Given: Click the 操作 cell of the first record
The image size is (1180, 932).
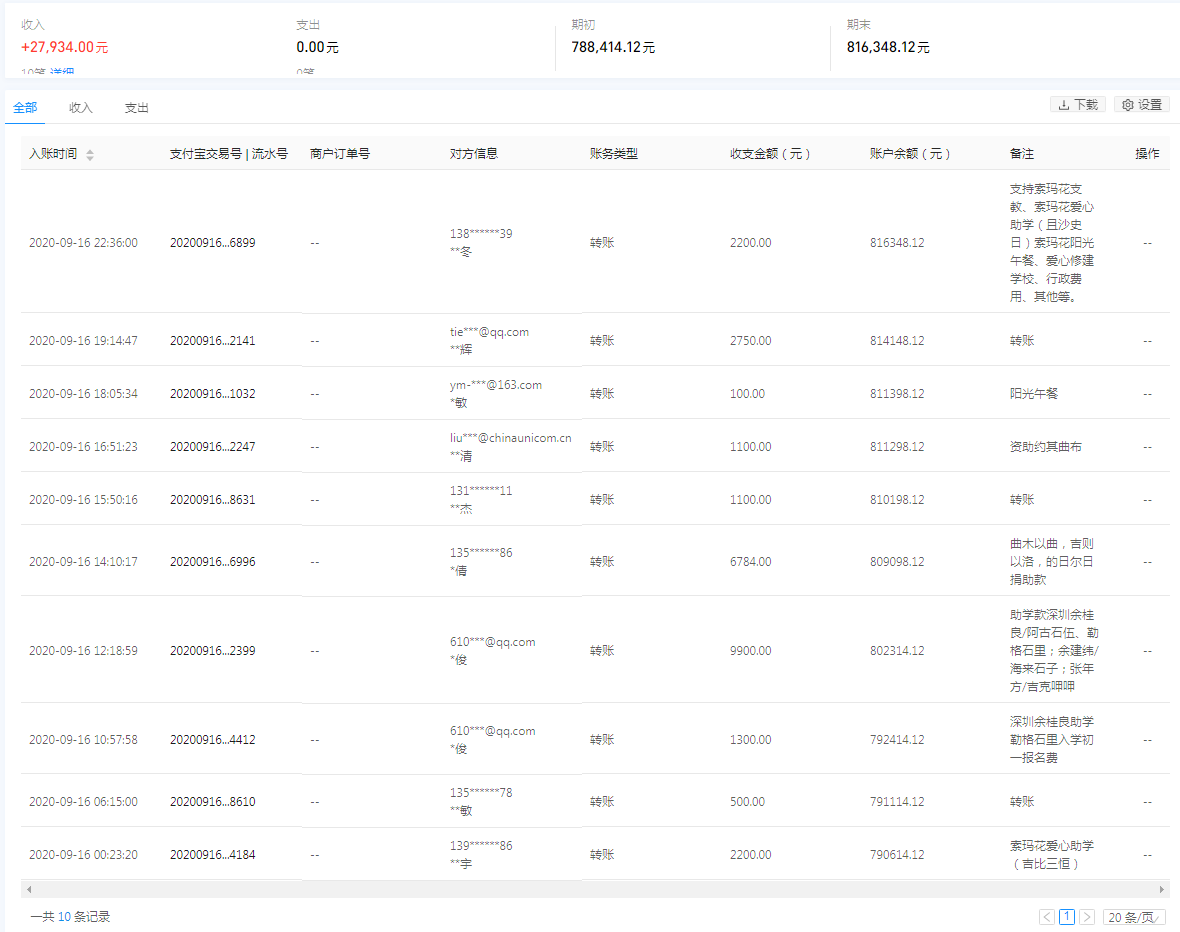Looking at the screenshot, I should (1146, 243).
